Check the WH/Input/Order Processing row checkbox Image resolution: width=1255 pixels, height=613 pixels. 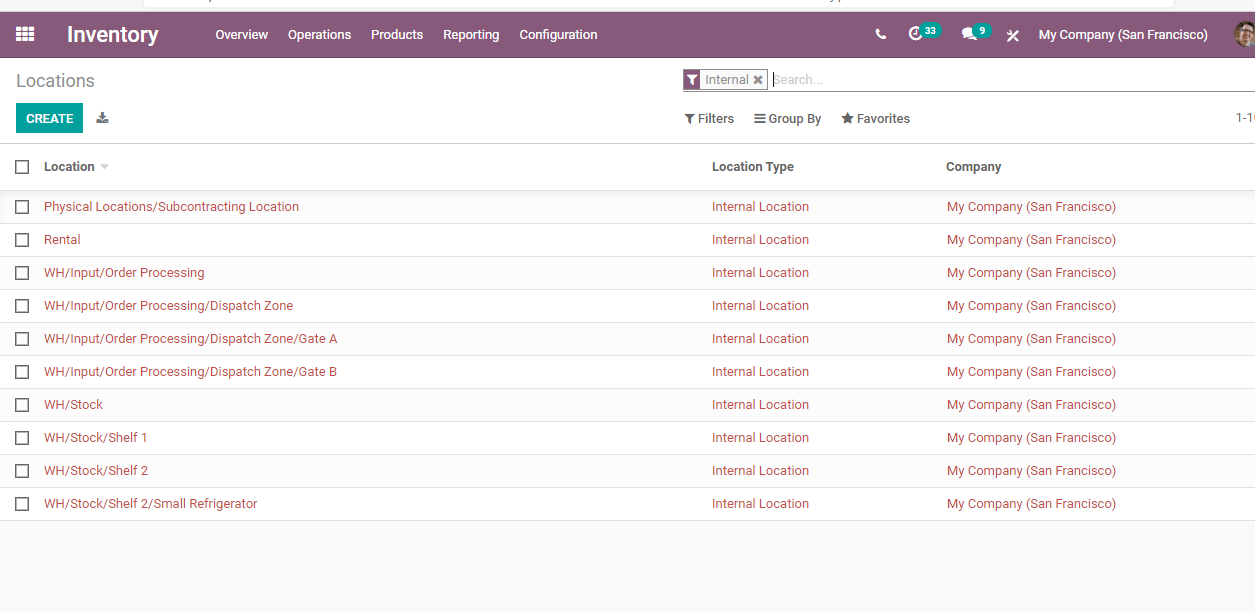tap(22, 273)
